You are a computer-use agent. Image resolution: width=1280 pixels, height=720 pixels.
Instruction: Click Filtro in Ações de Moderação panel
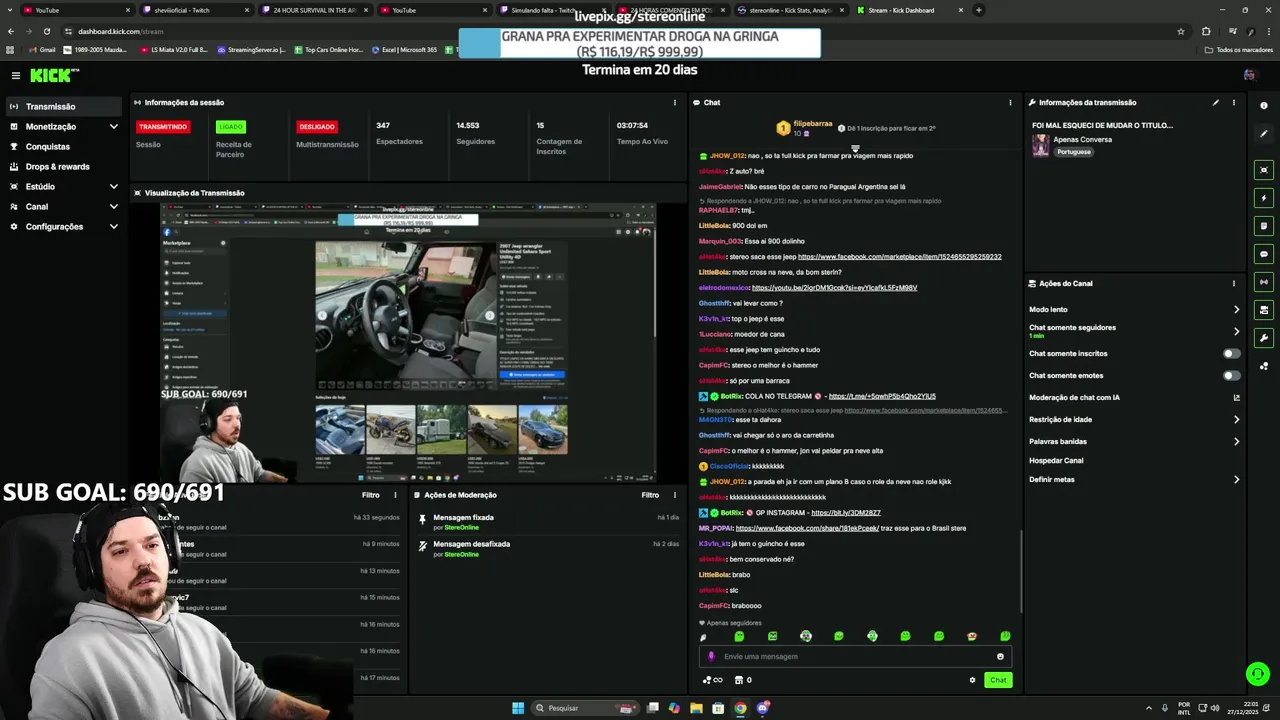[x=650, y=495]
